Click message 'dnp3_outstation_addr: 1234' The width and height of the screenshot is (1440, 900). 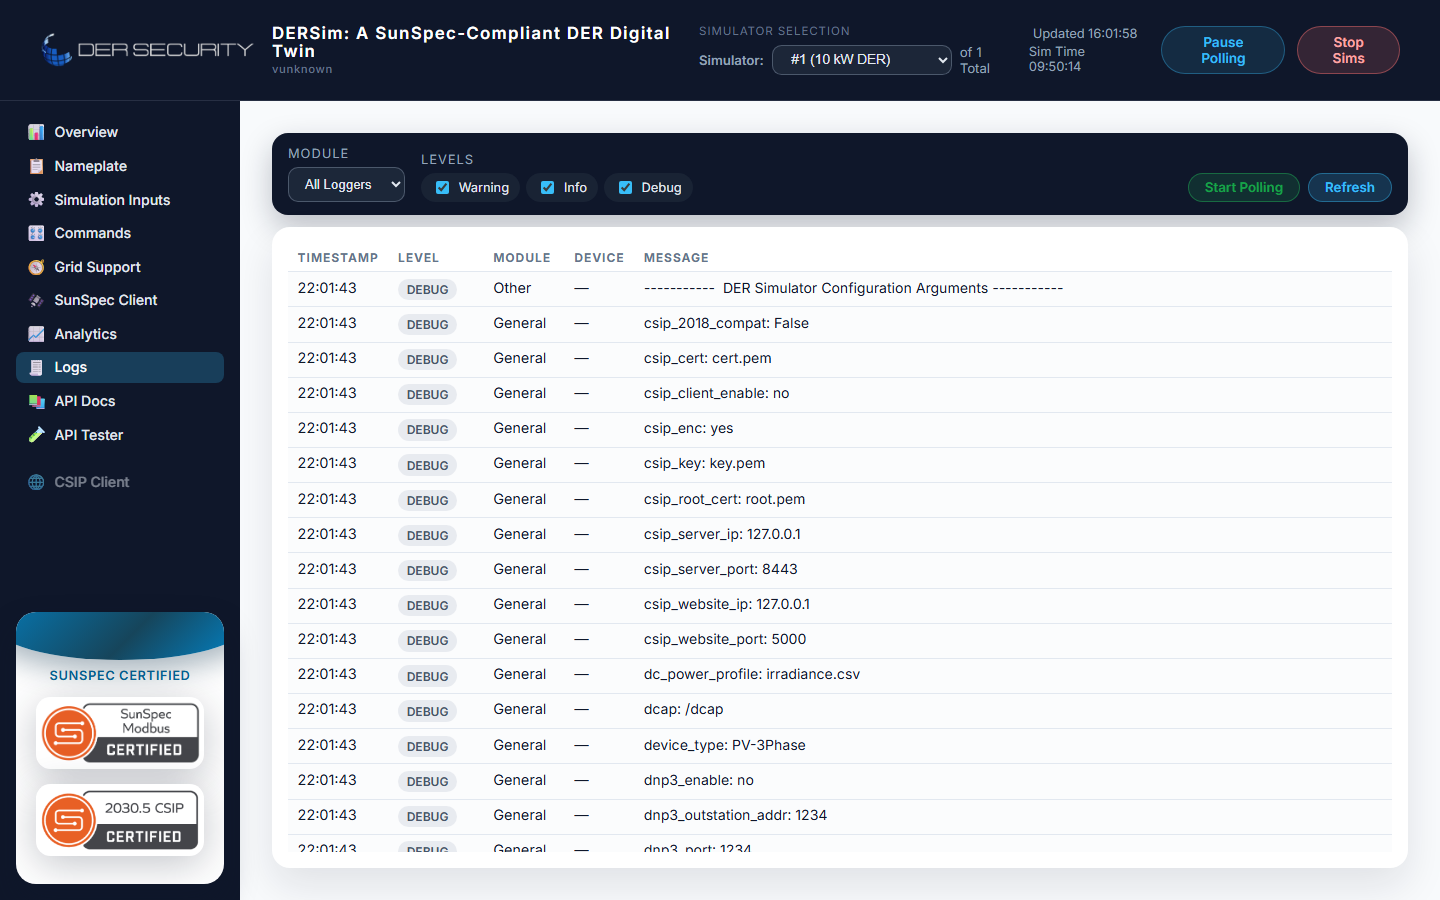point(735,815)
